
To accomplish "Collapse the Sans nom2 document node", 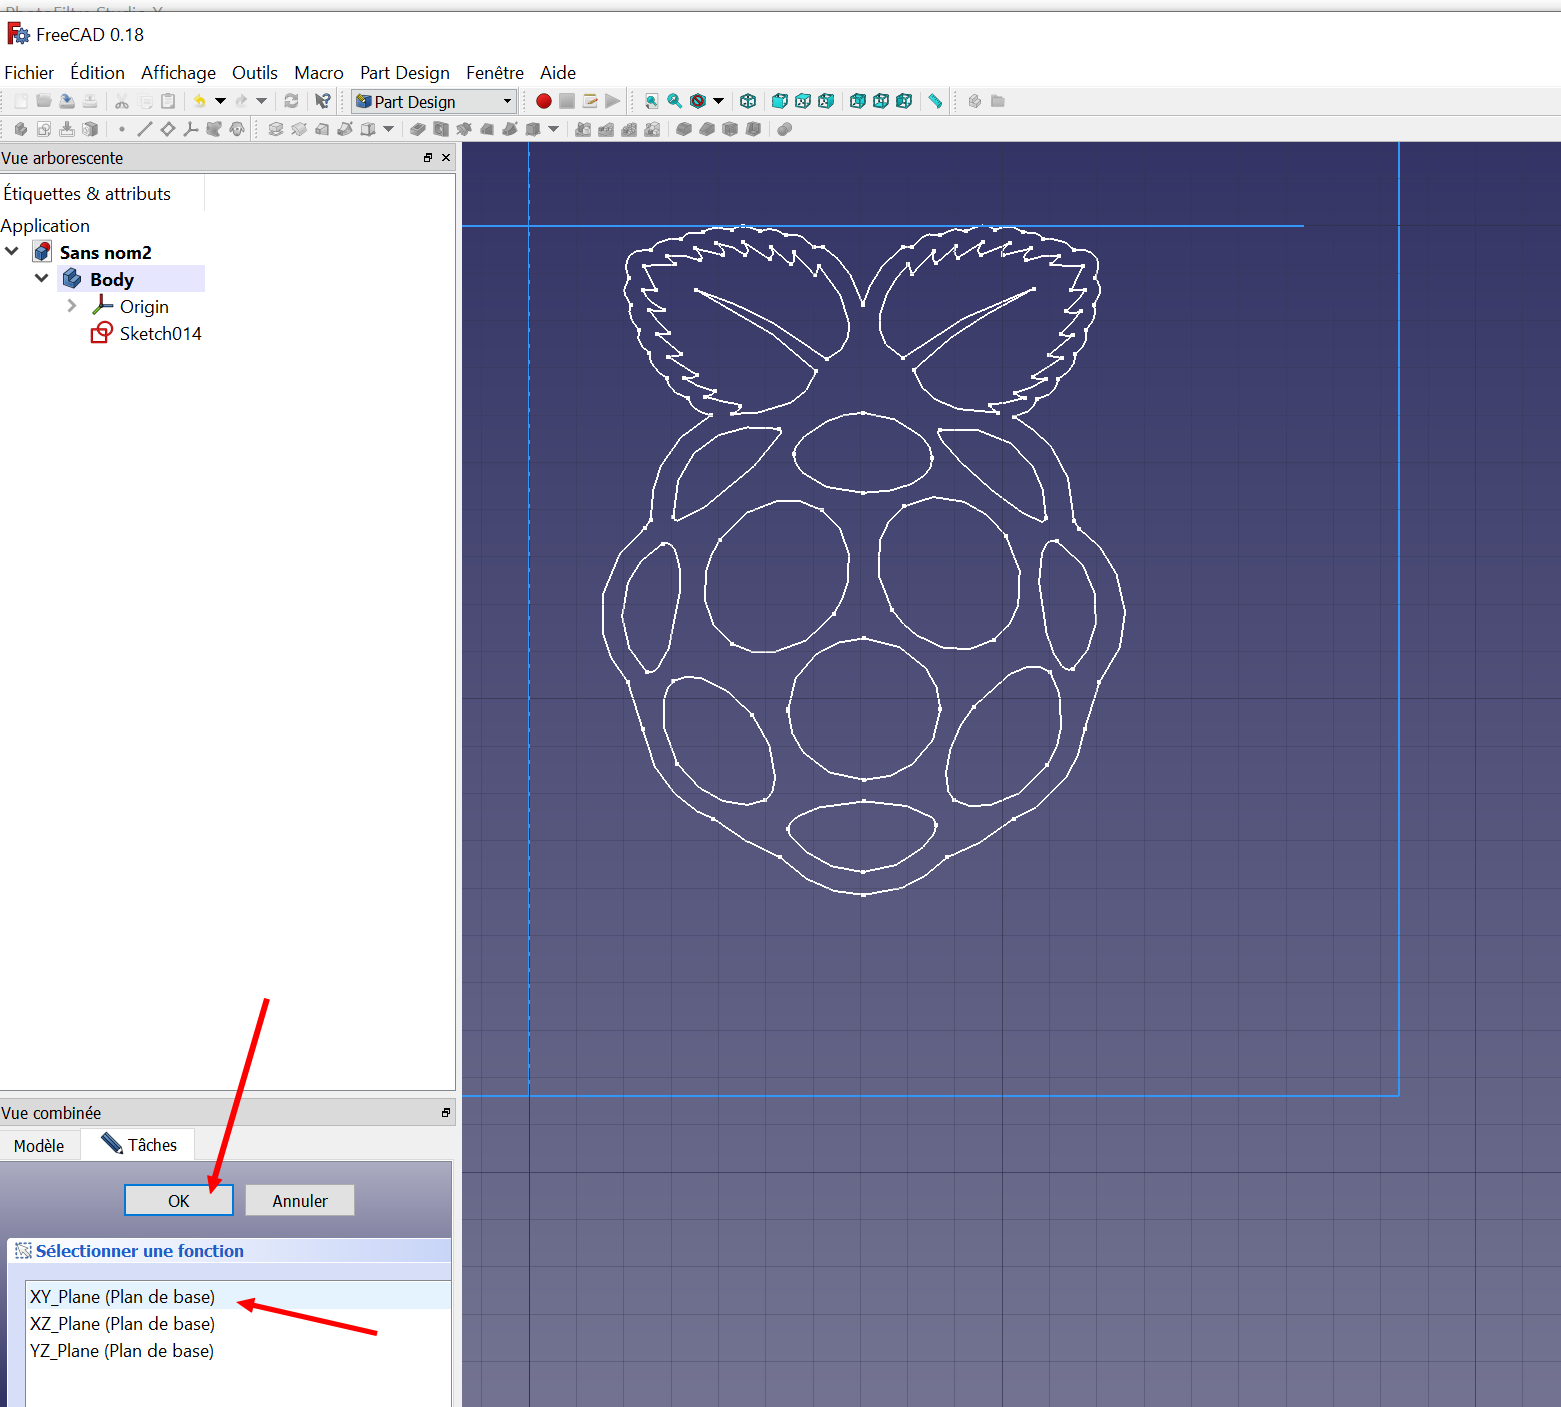I will coord(12,251).
